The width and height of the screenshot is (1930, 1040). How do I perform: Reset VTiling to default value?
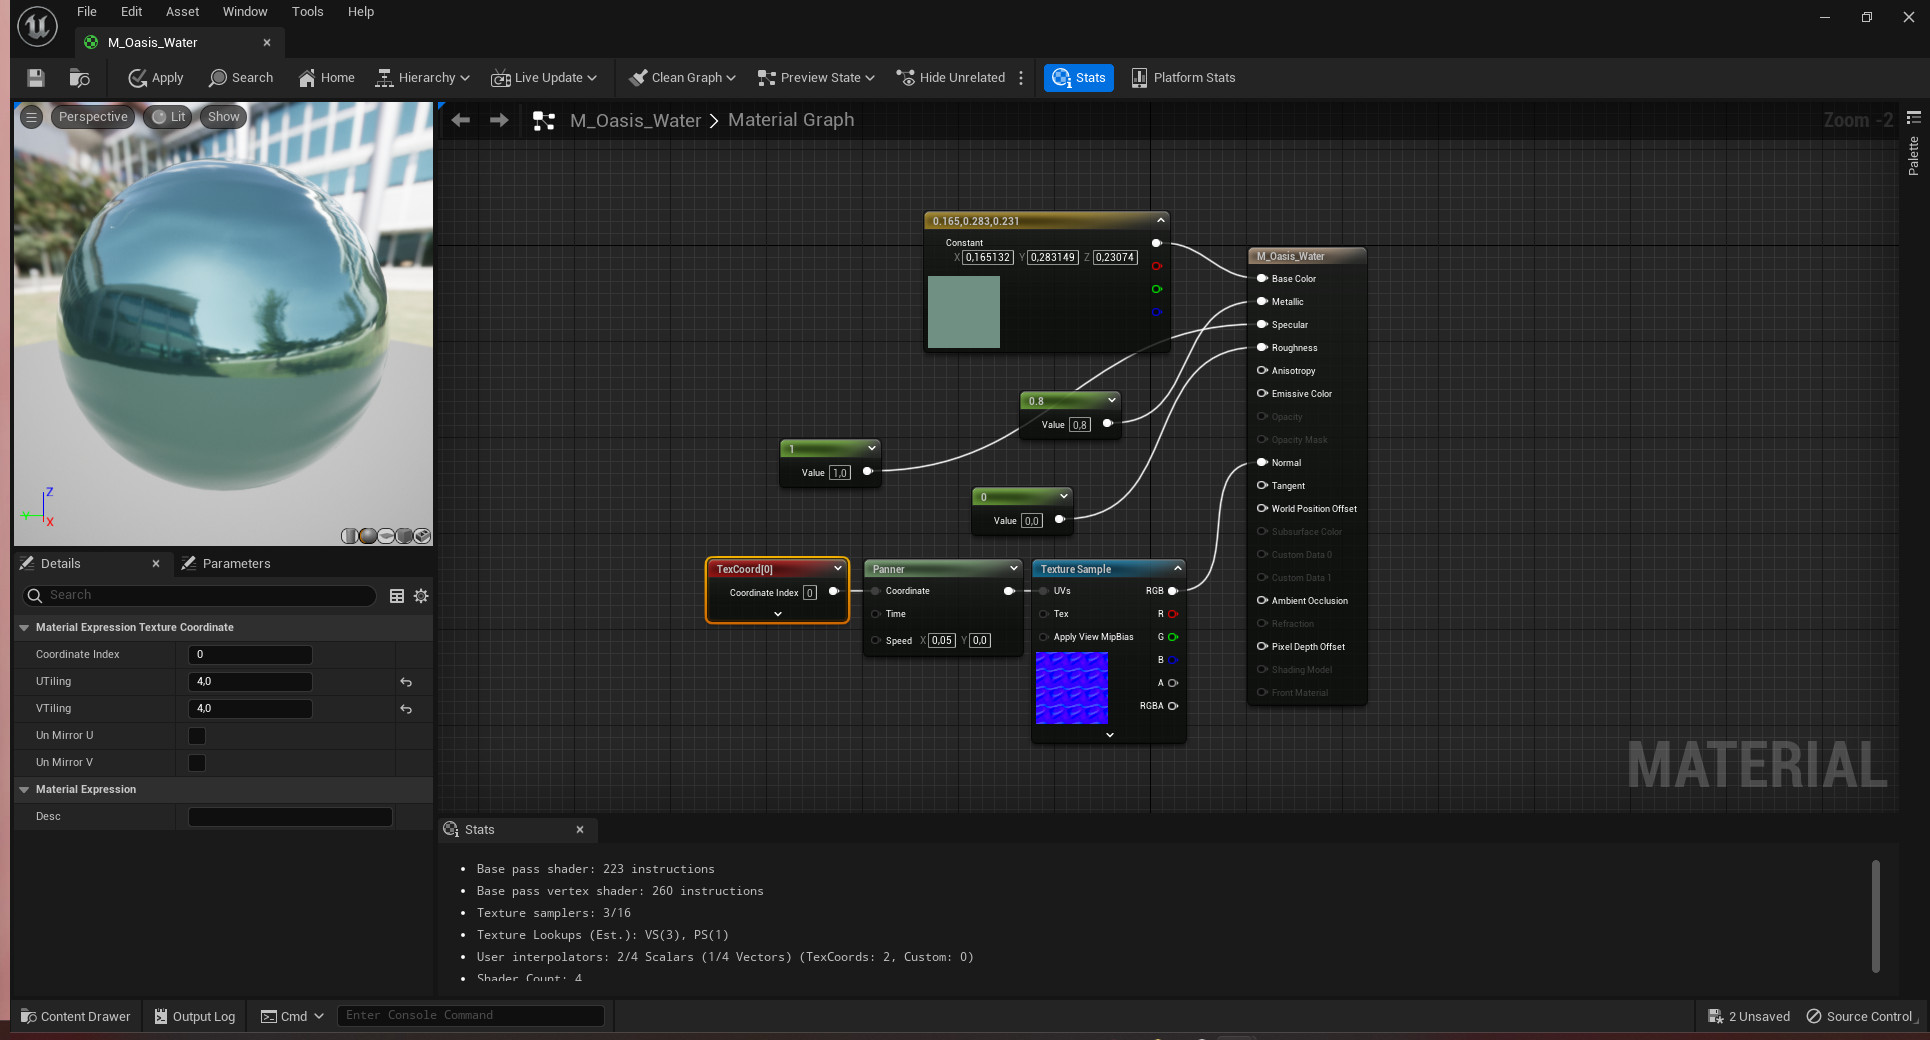pyautogui.click(x=406, y=709)
